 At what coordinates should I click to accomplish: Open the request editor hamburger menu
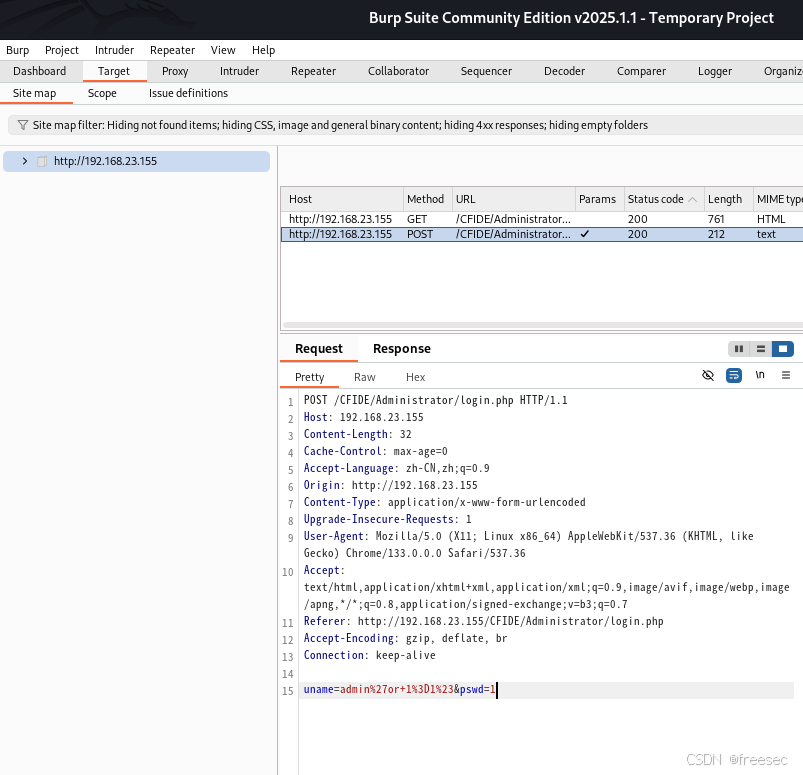[x=786, y=375]
